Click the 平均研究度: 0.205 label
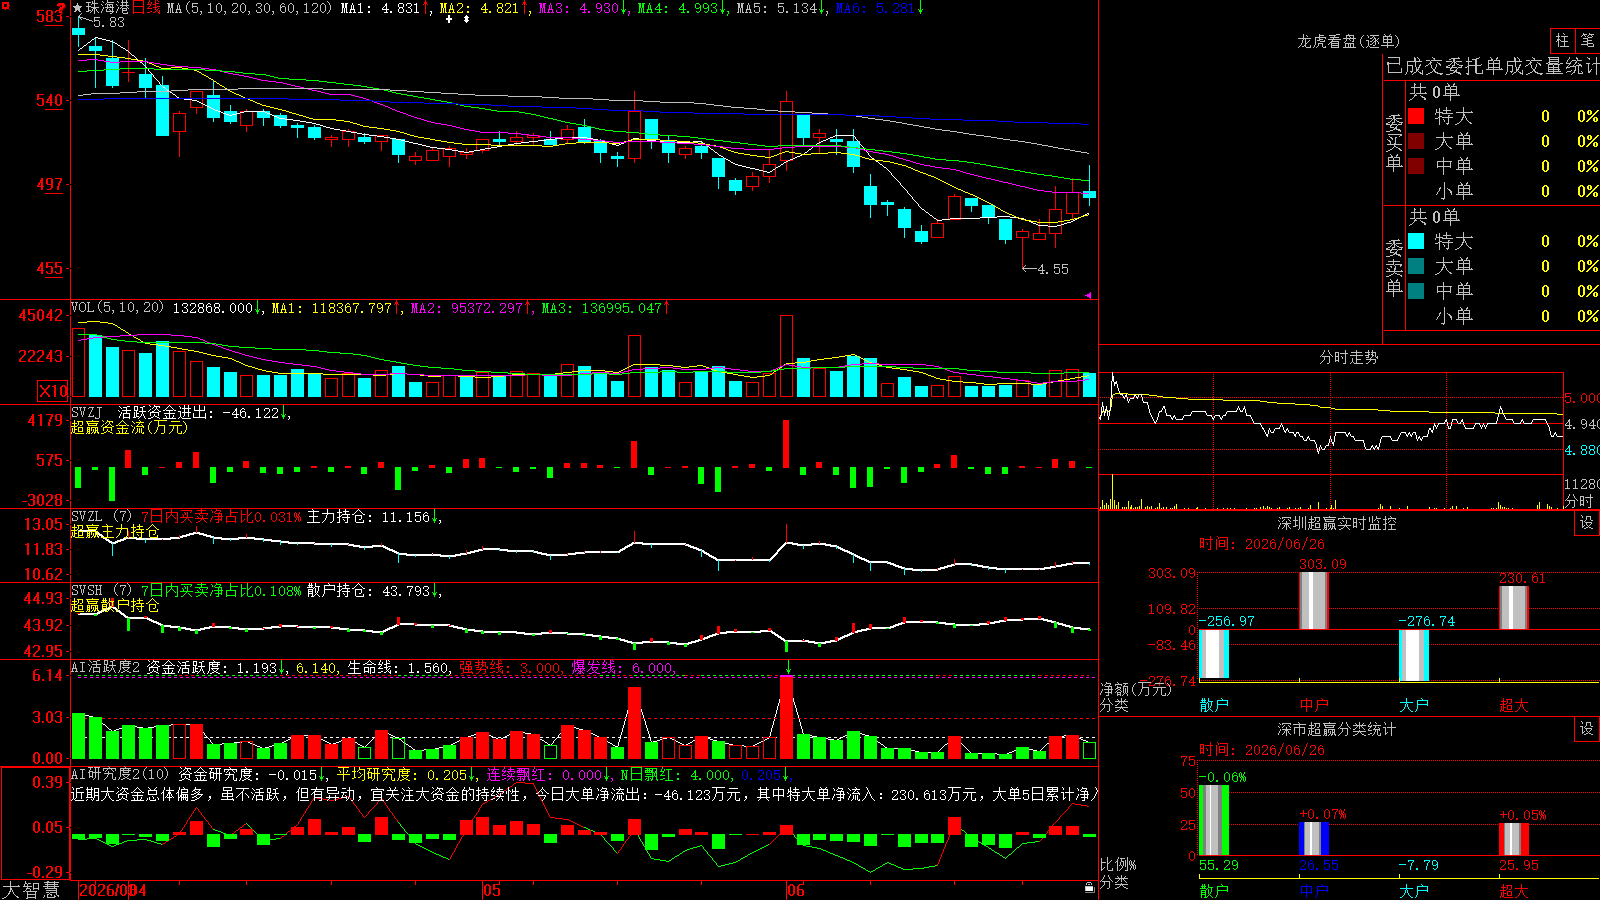The image size is (1600, 900). coord(403,774)
